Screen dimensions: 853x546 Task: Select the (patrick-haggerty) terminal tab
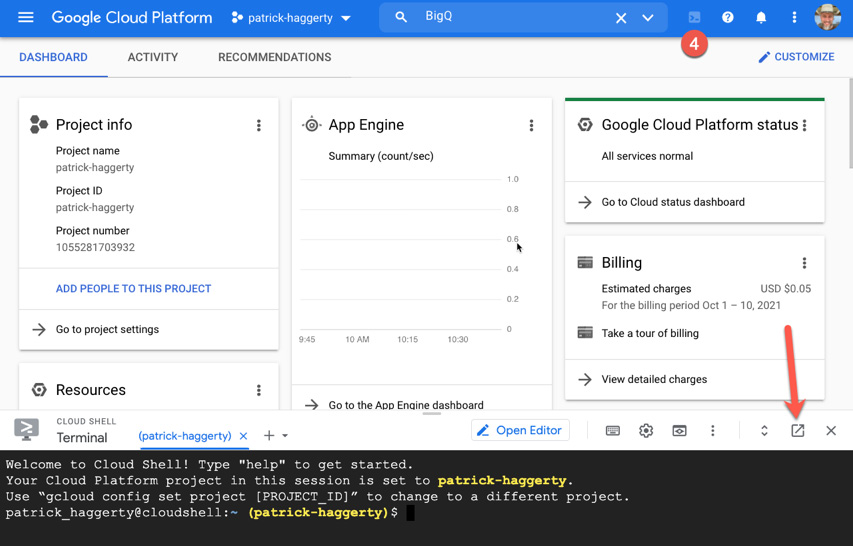pos(184,436)
